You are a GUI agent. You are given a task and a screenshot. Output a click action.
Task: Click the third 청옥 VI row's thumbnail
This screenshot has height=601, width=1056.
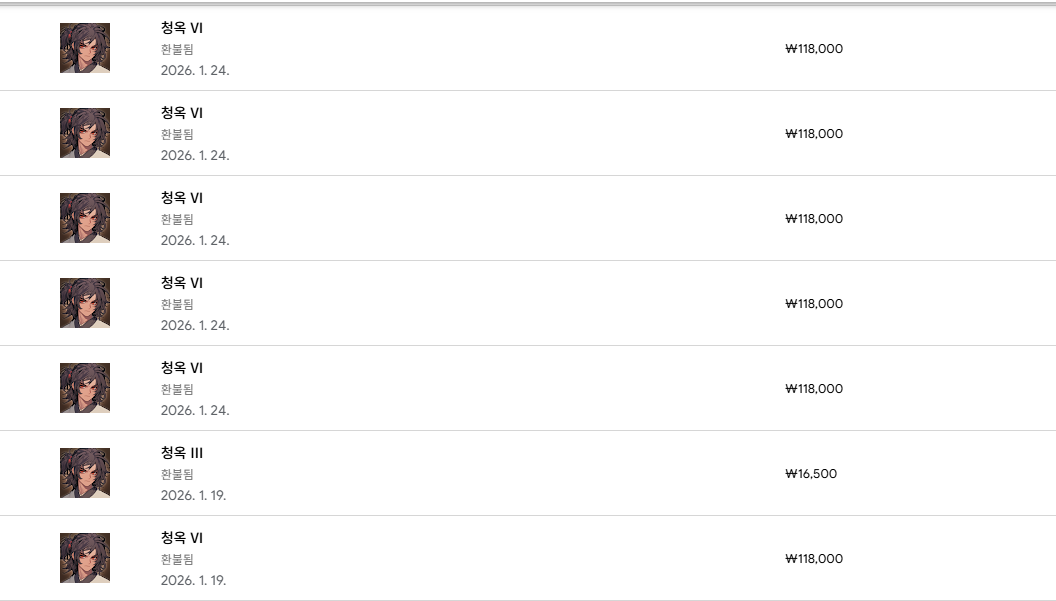click(85, 218)
